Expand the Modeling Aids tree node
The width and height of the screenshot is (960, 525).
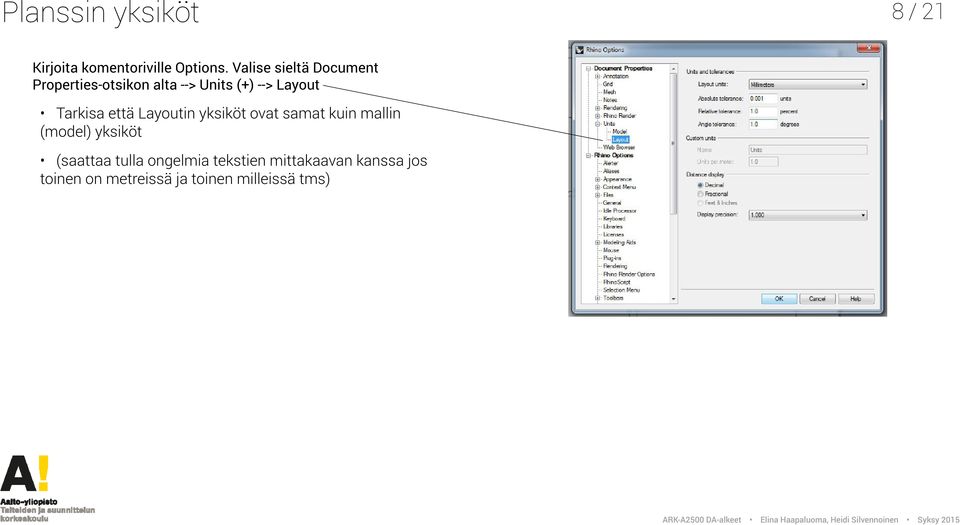click(598, 242)
